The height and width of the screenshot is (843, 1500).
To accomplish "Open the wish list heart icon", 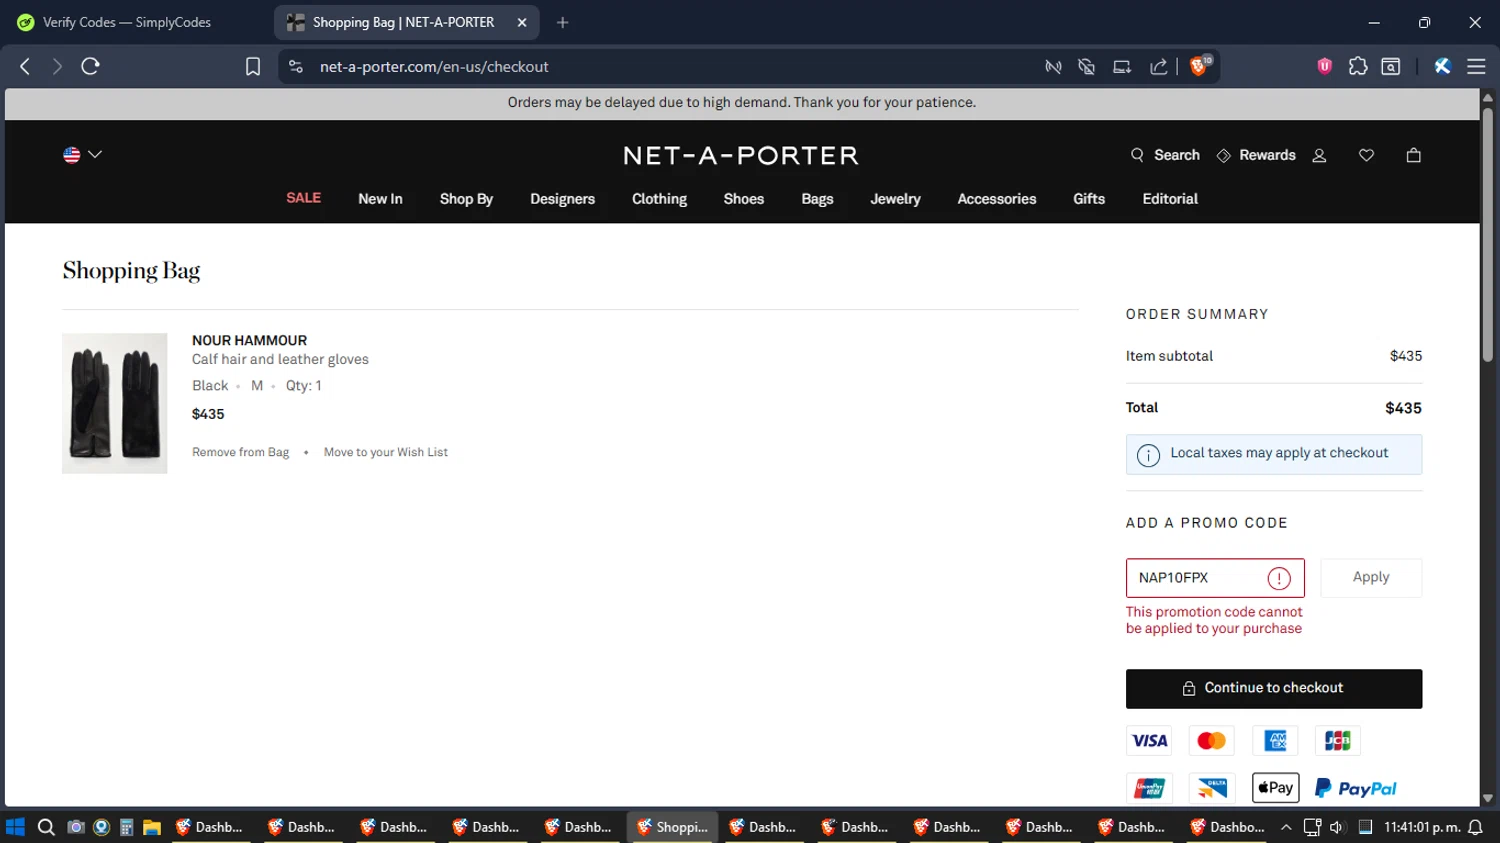I will point(1366,155).
